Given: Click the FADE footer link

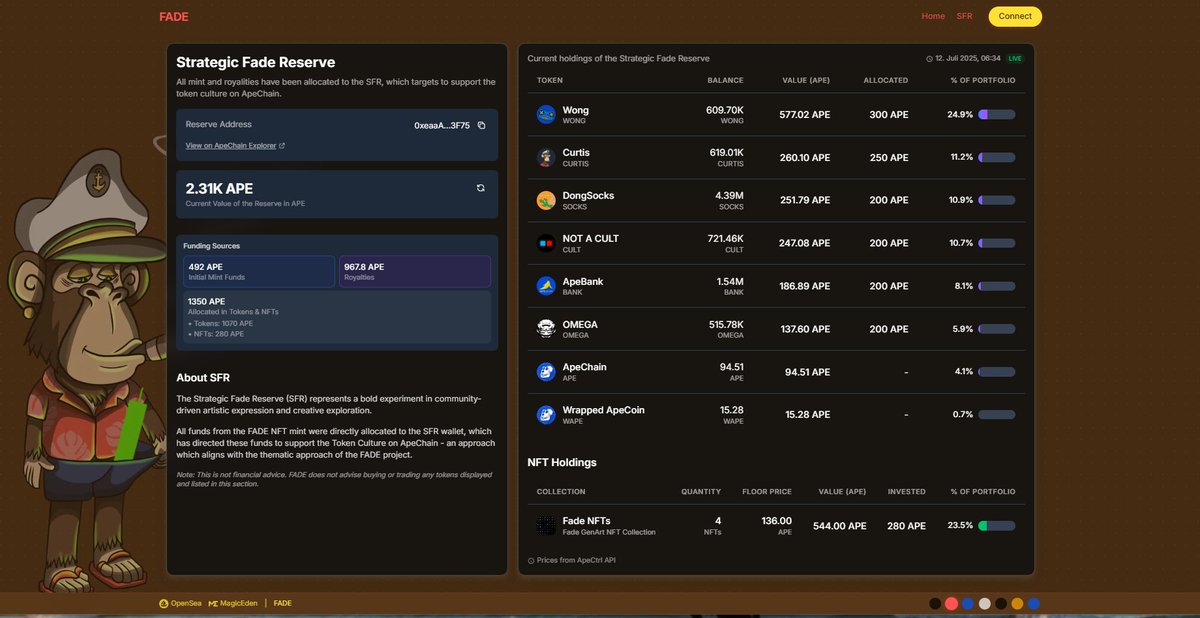Looking at the screenshot, I should click(283, 604).
